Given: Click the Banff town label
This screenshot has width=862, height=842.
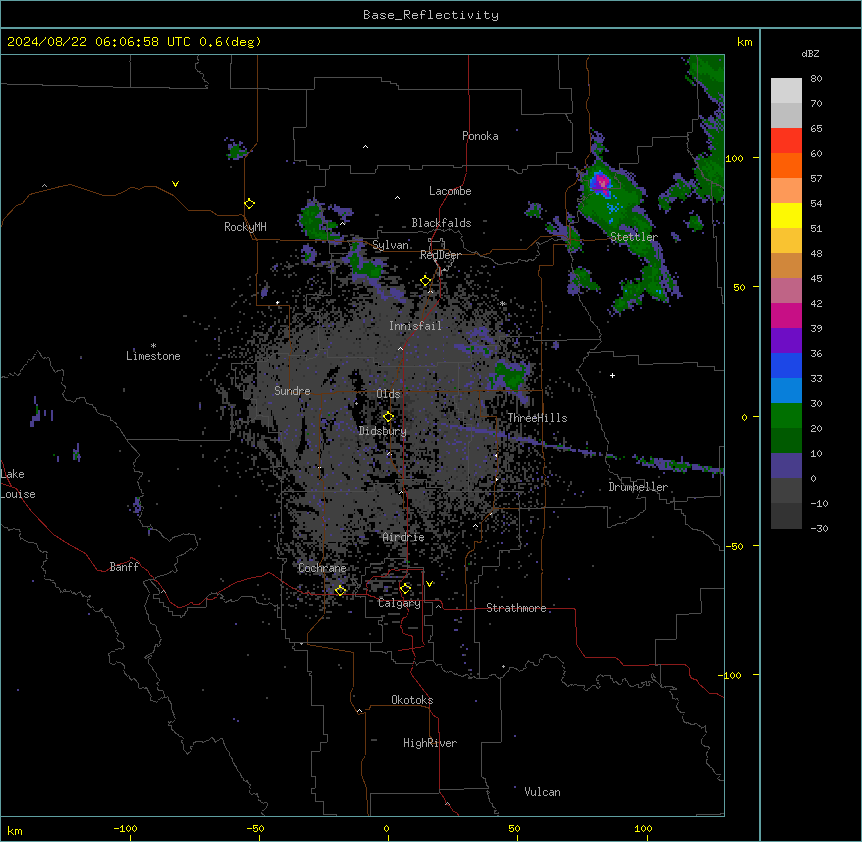Looking at the screenshot, I should point(124,567).
